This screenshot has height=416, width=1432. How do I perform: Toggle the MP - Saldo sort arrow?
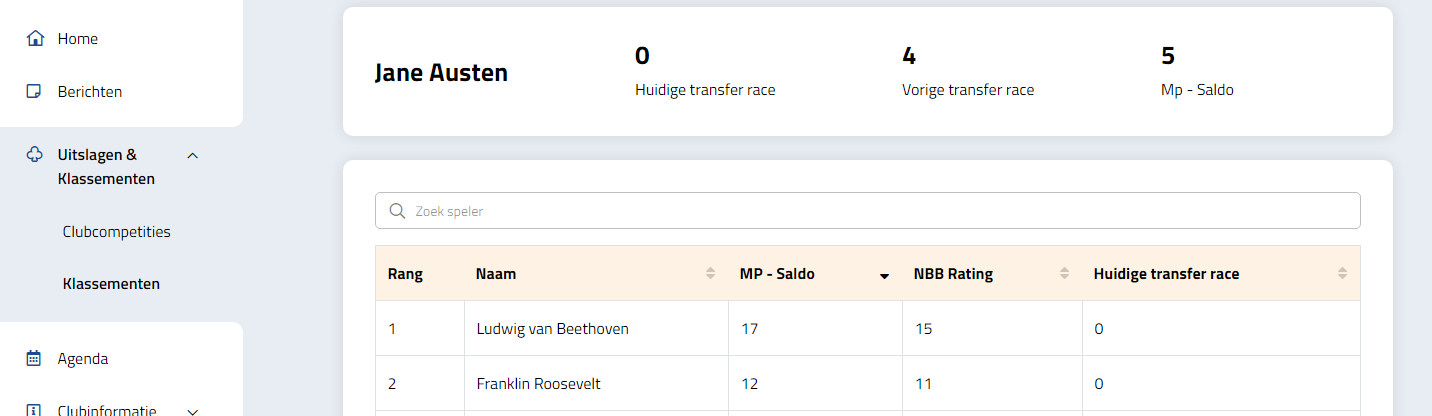(884, 275)
